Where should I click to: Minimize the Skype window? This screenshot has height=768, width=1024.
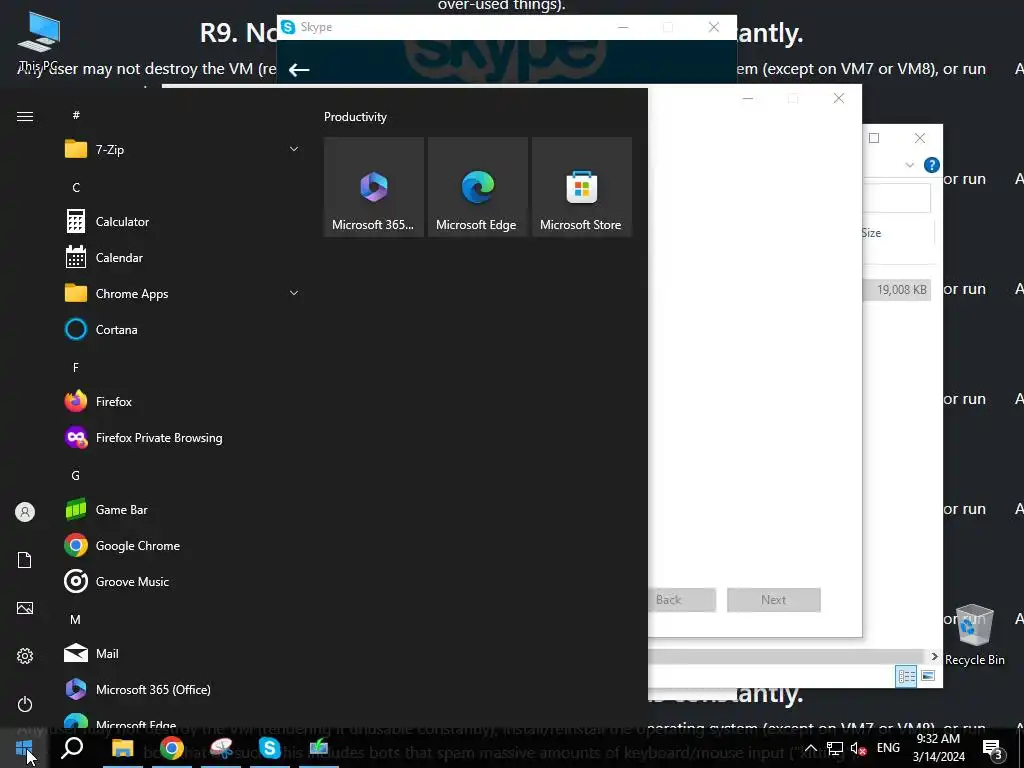coord(623,27)
